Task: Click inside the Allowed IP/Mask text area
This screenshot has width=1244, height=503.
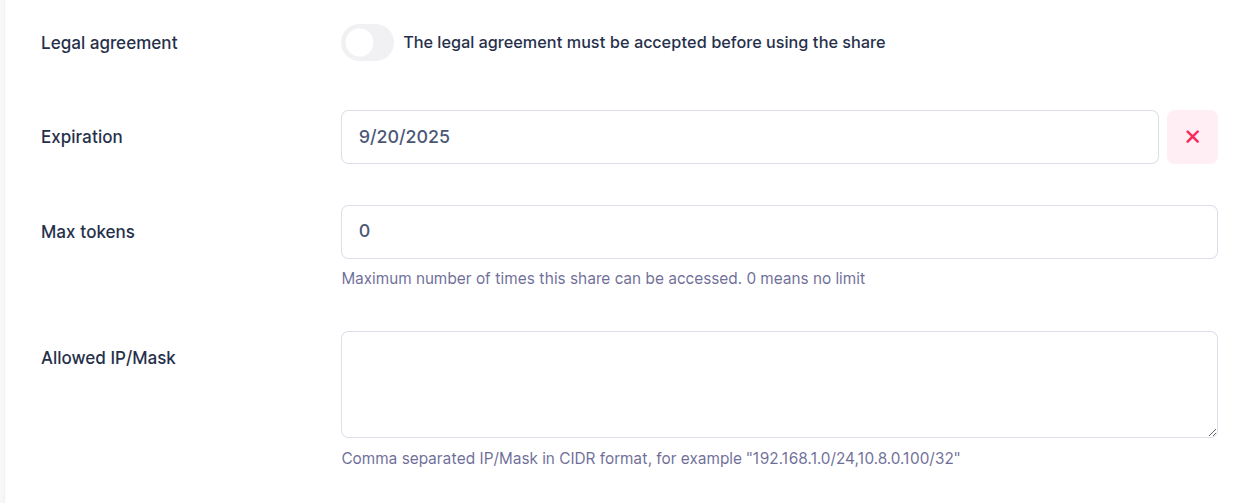Action: [779, 384]
